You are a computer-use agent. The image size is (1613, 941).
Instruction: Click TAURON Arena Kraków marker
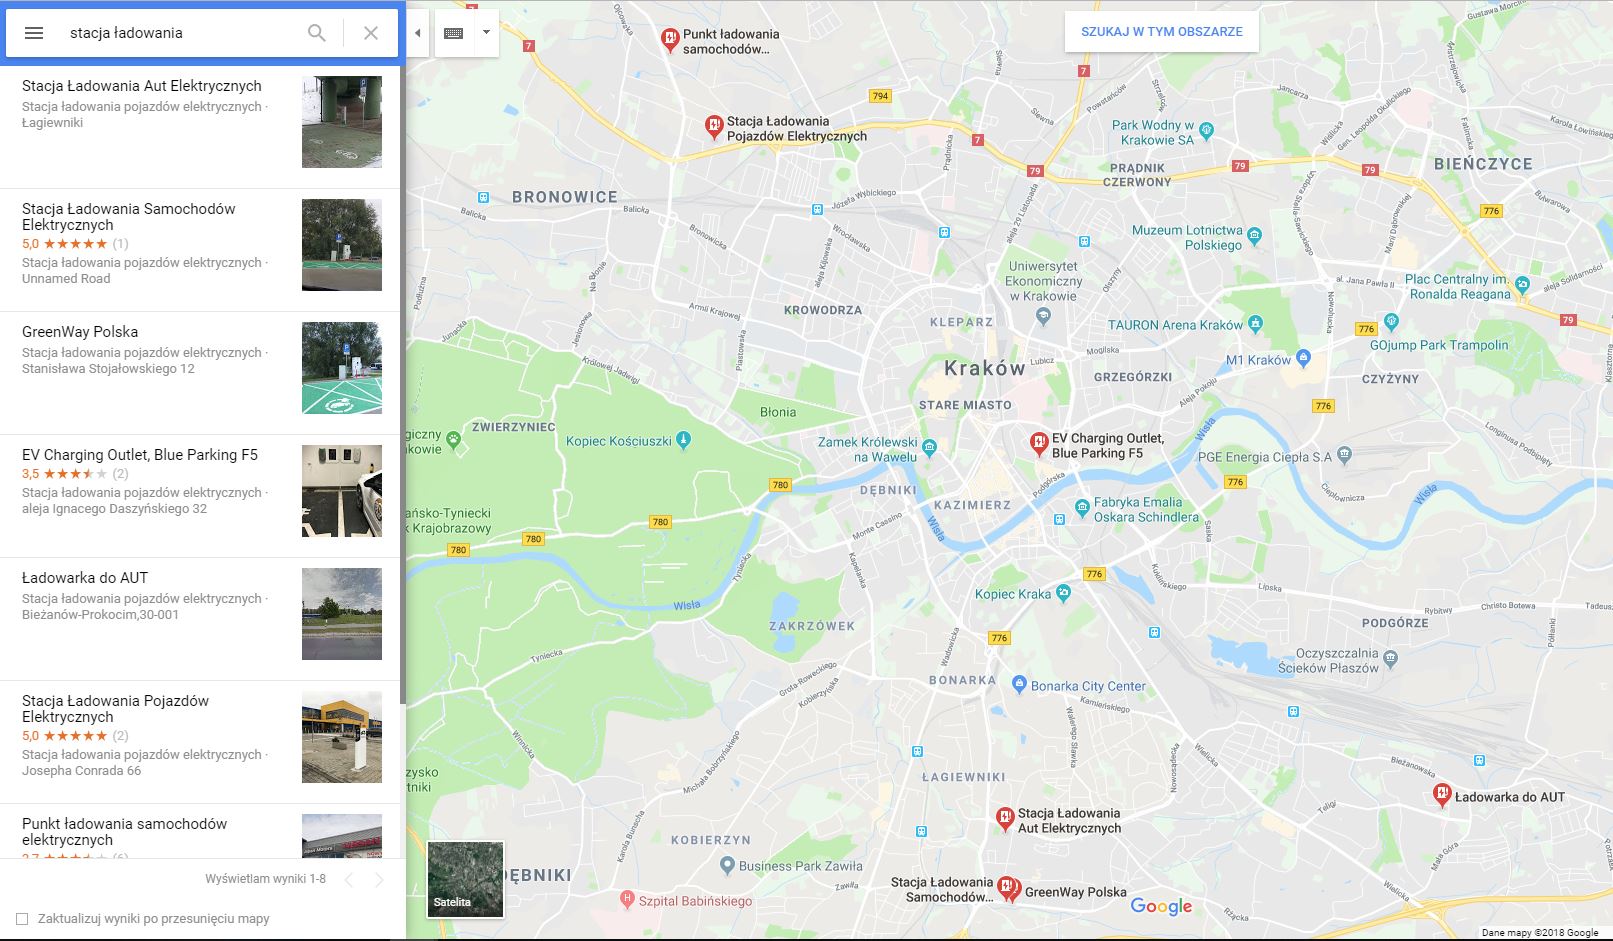pos(1256,323)
